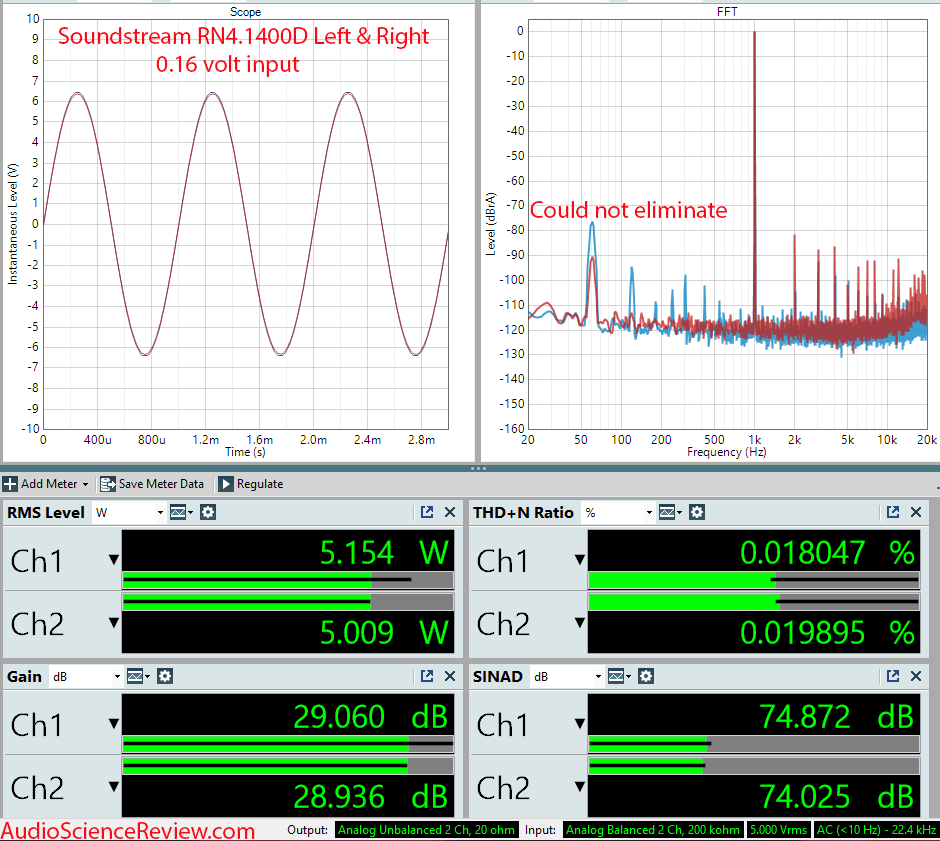Open RMS Level meter settings gear
The image size is (940, 841).
[x=208, y=512]
